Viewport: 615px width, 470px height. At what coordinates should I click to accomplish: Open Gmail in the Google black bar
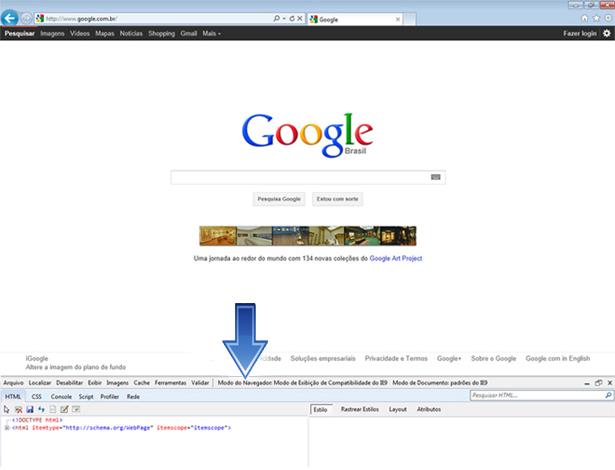click(x=189, y=33)
